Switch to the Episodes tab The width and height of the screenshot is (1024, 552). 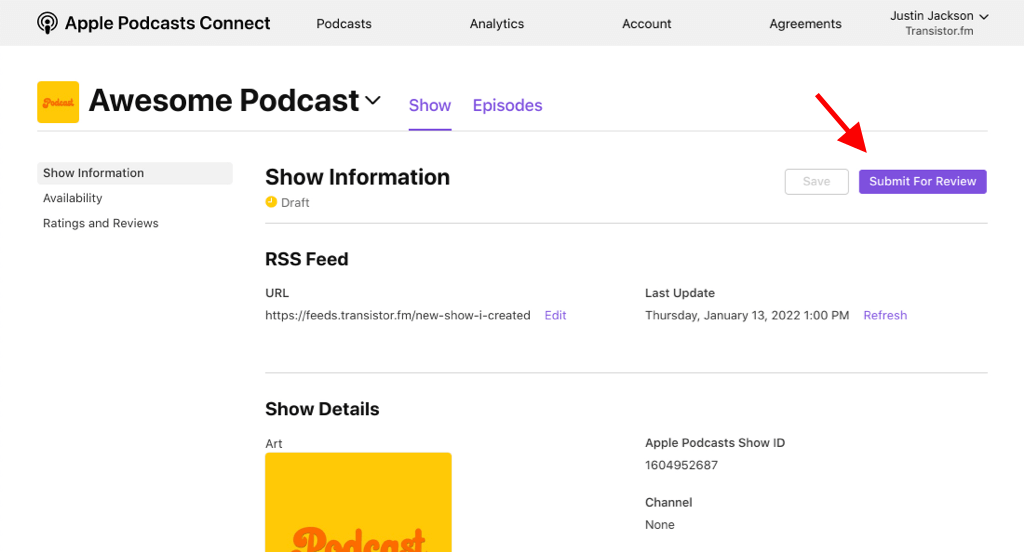pos(507,105)
